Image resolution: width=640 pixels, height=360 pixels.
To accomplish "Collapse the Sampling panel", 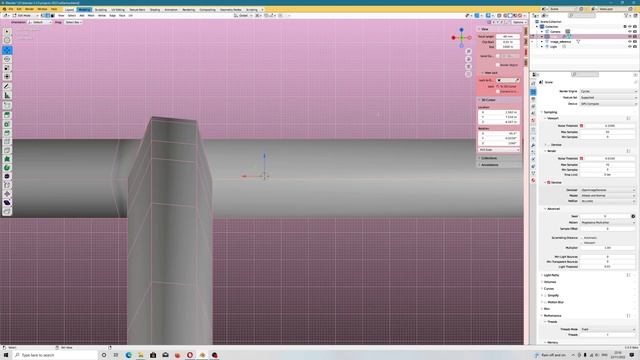I will tap(550, 112).
